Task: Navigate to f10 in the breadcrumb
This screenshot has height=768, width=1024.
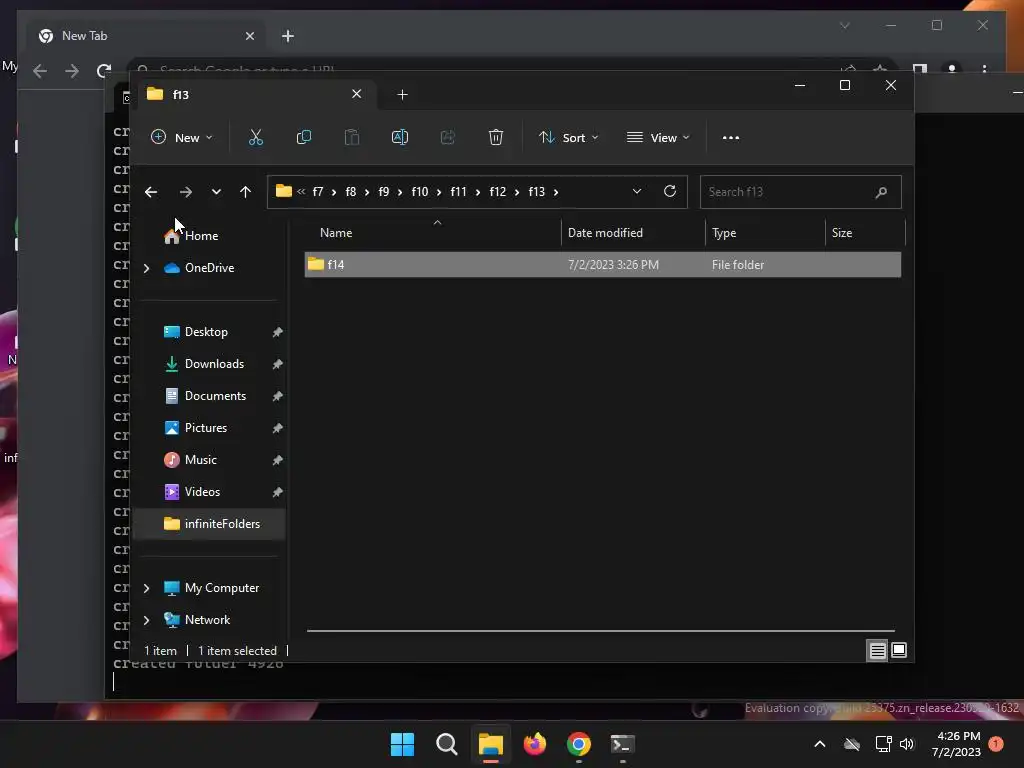Action: coord(419,192)
